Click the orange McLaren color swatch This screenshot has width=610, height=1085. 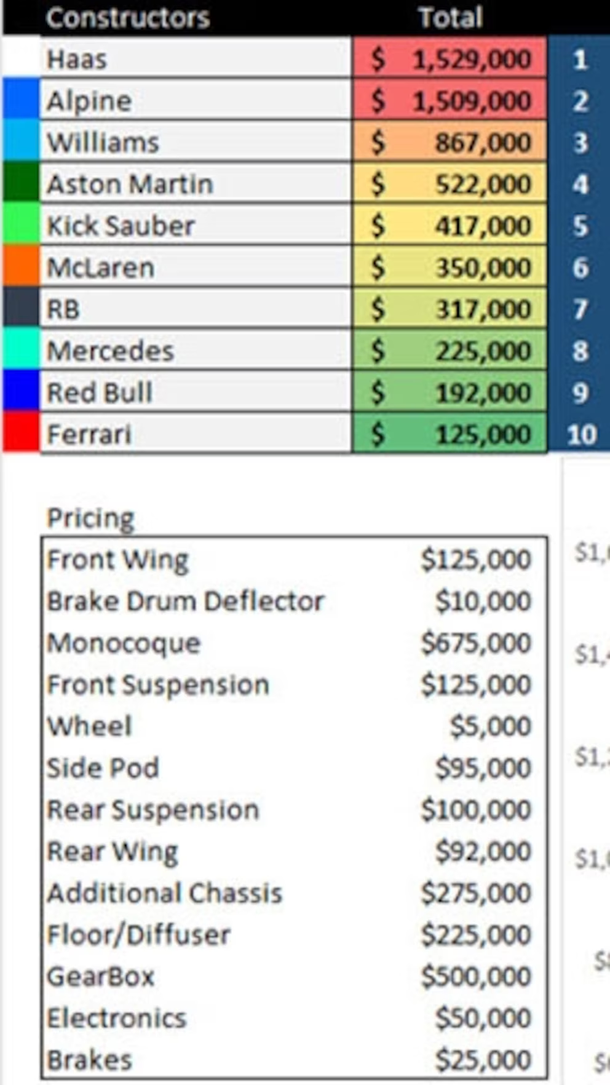click(20, 268)
